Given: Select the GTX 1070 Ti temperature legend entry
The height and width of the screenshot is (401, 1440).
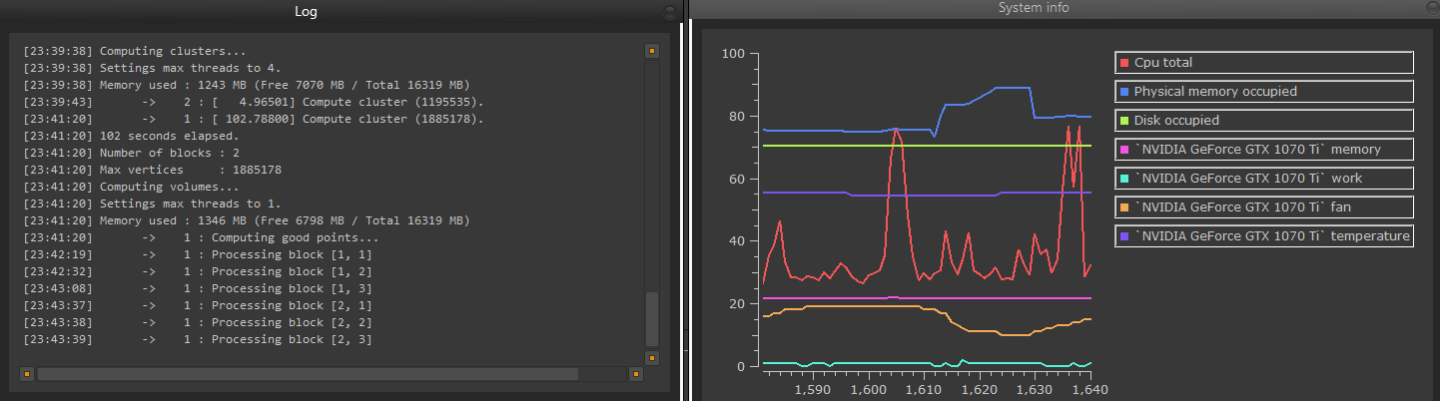Looking at the screenshot, I should coord(1264,236).
